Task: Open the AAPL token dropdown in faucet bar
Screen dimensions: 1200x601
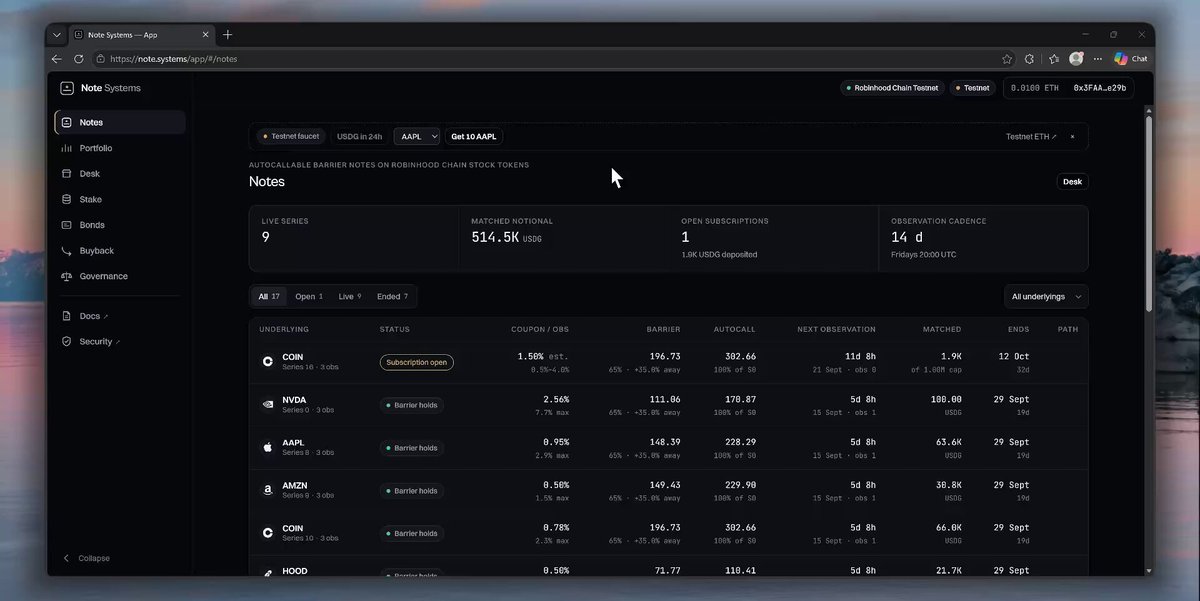Action: pos(416,136)
